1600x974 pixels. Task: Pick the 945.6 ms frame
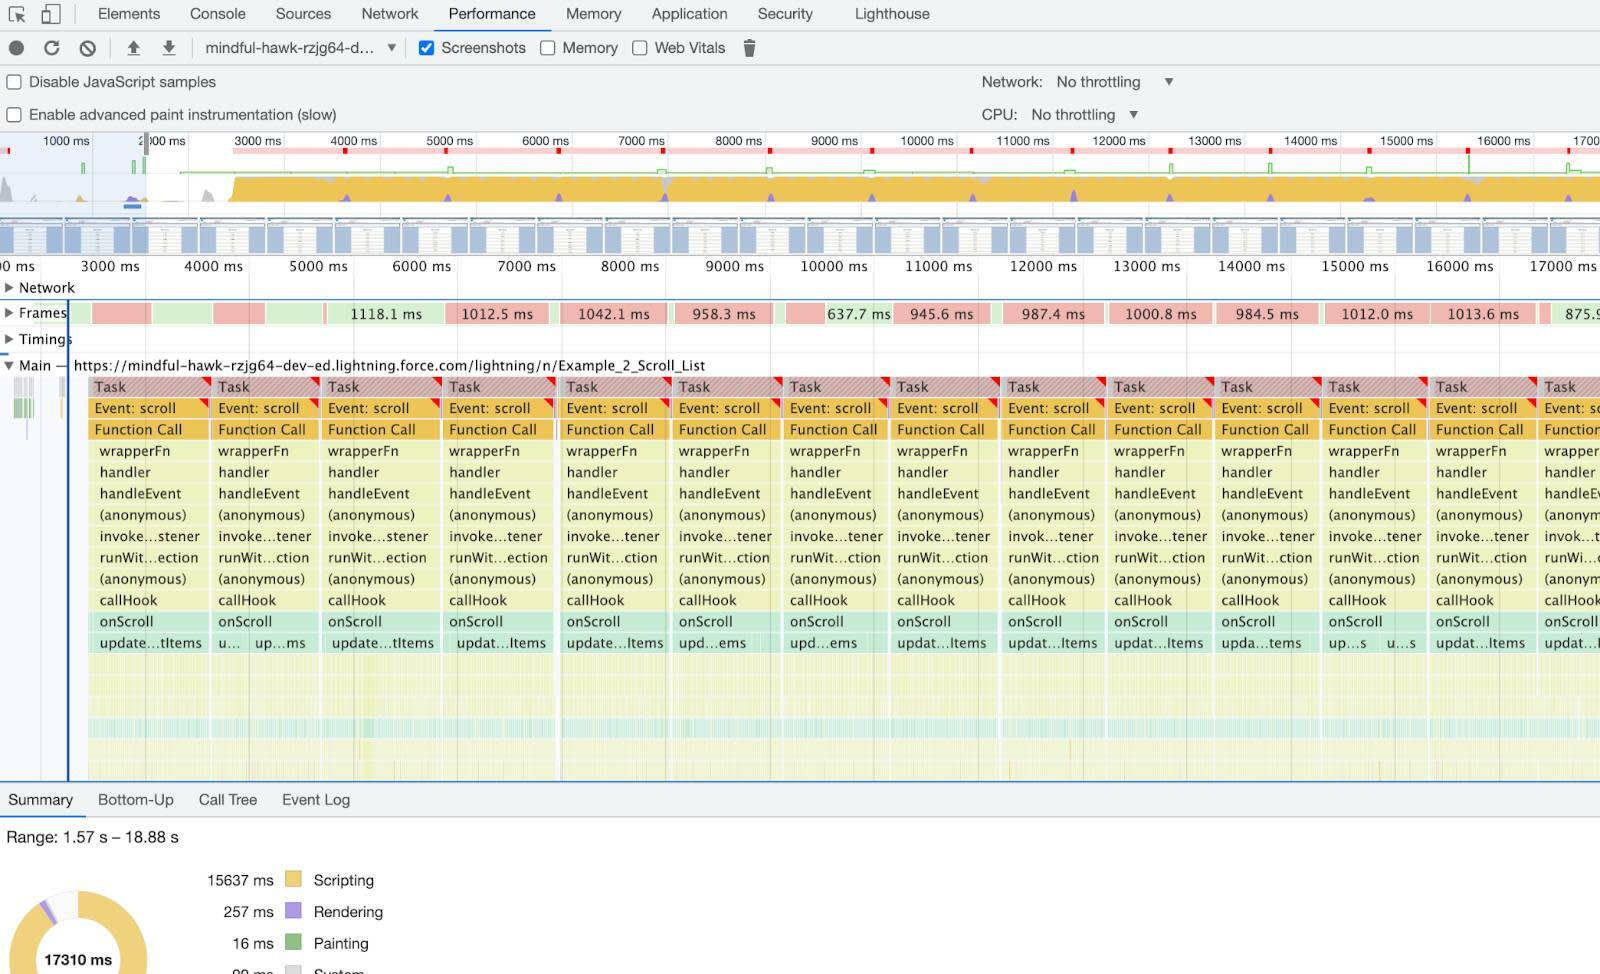tap(941, 314)
